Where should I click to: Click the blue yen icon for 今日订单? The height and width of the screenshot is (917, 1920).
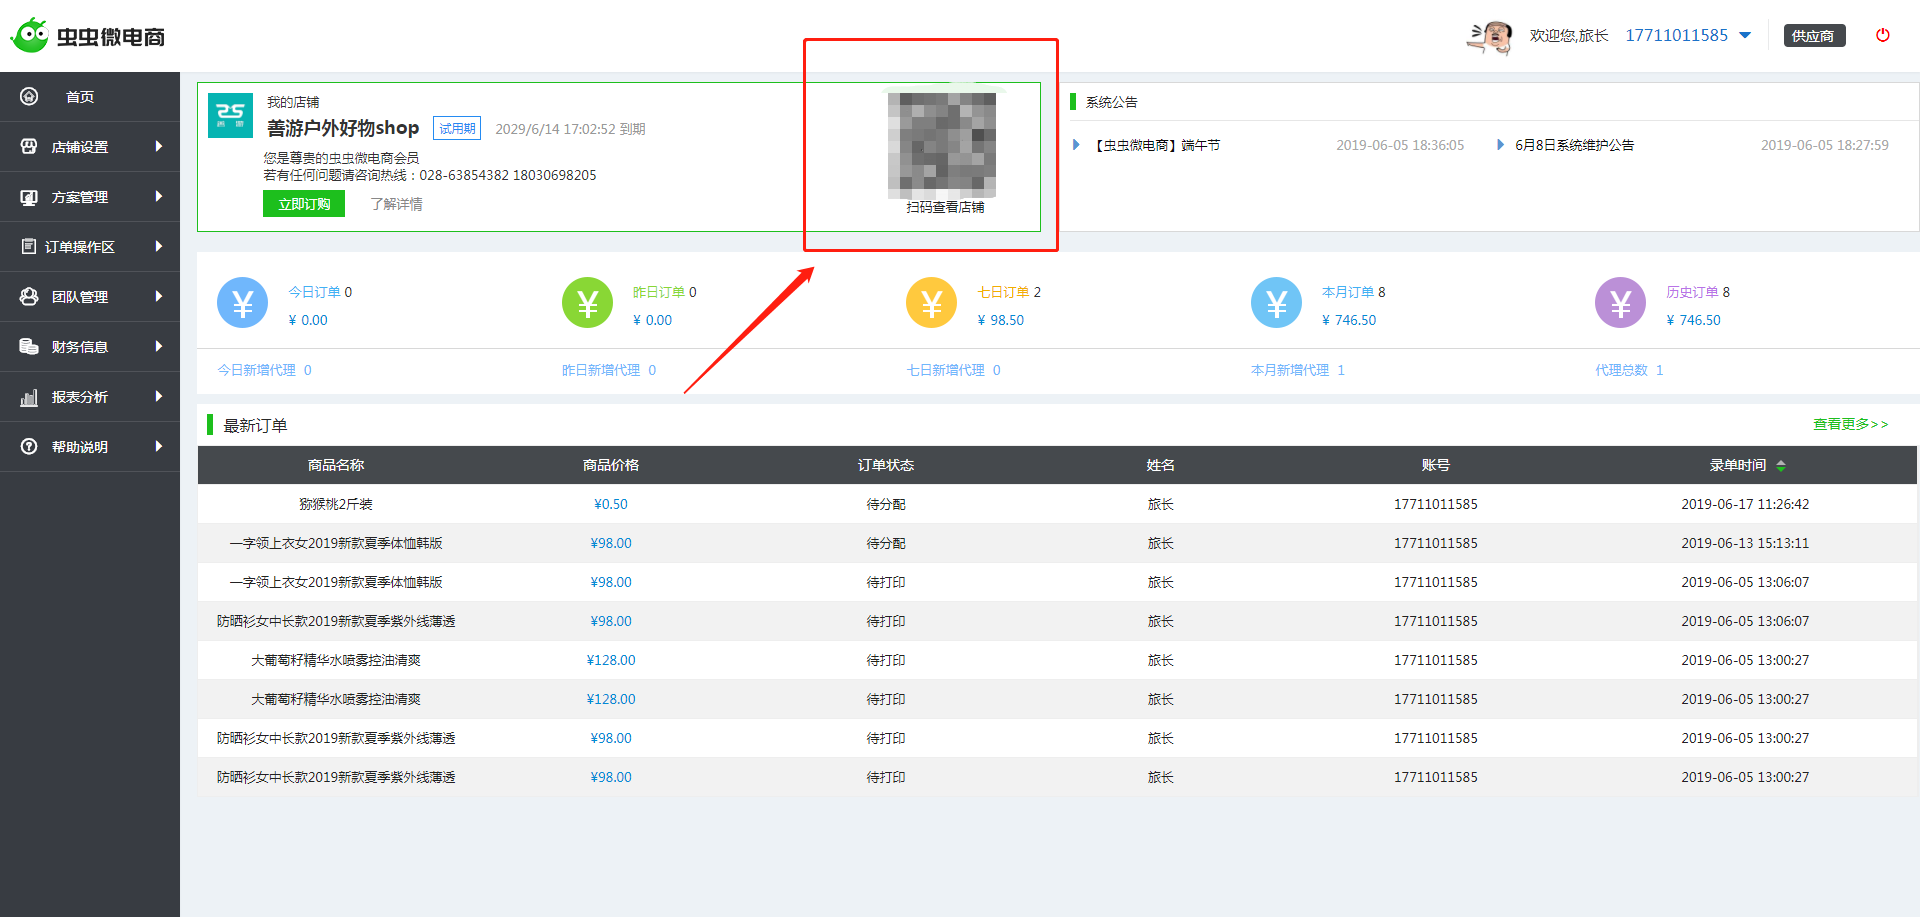(x=242, y=303)
